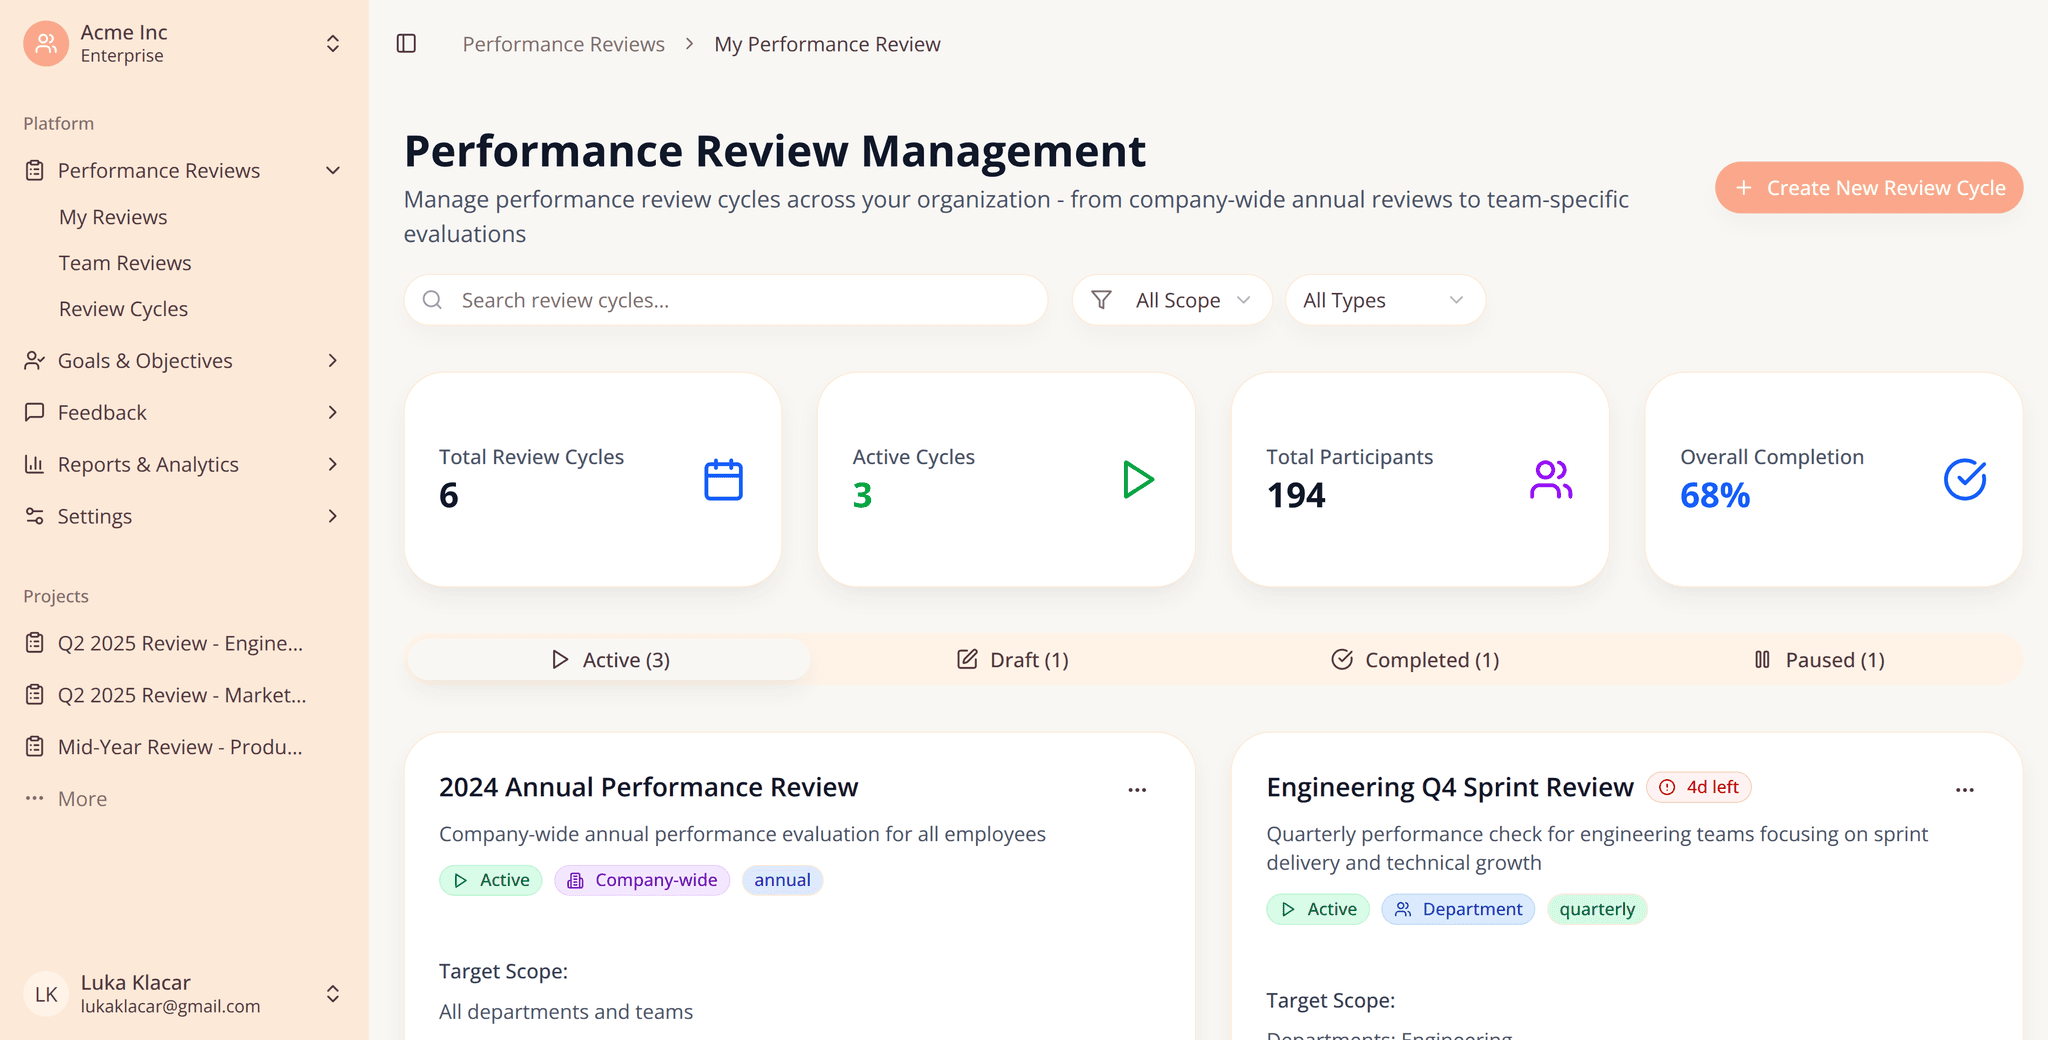This screenshot has width=2048, height=1040.
Task: Open the All Scope filter dropdown
Action: (x=1172, y=300)
